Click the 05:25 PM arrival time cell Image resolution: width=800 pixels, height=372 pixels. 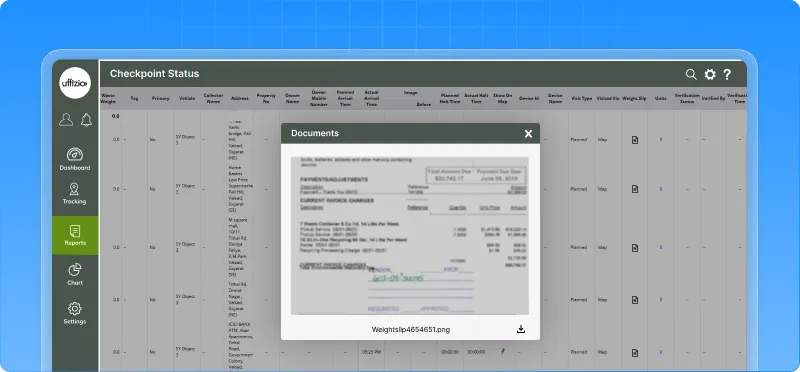[371, 352]
